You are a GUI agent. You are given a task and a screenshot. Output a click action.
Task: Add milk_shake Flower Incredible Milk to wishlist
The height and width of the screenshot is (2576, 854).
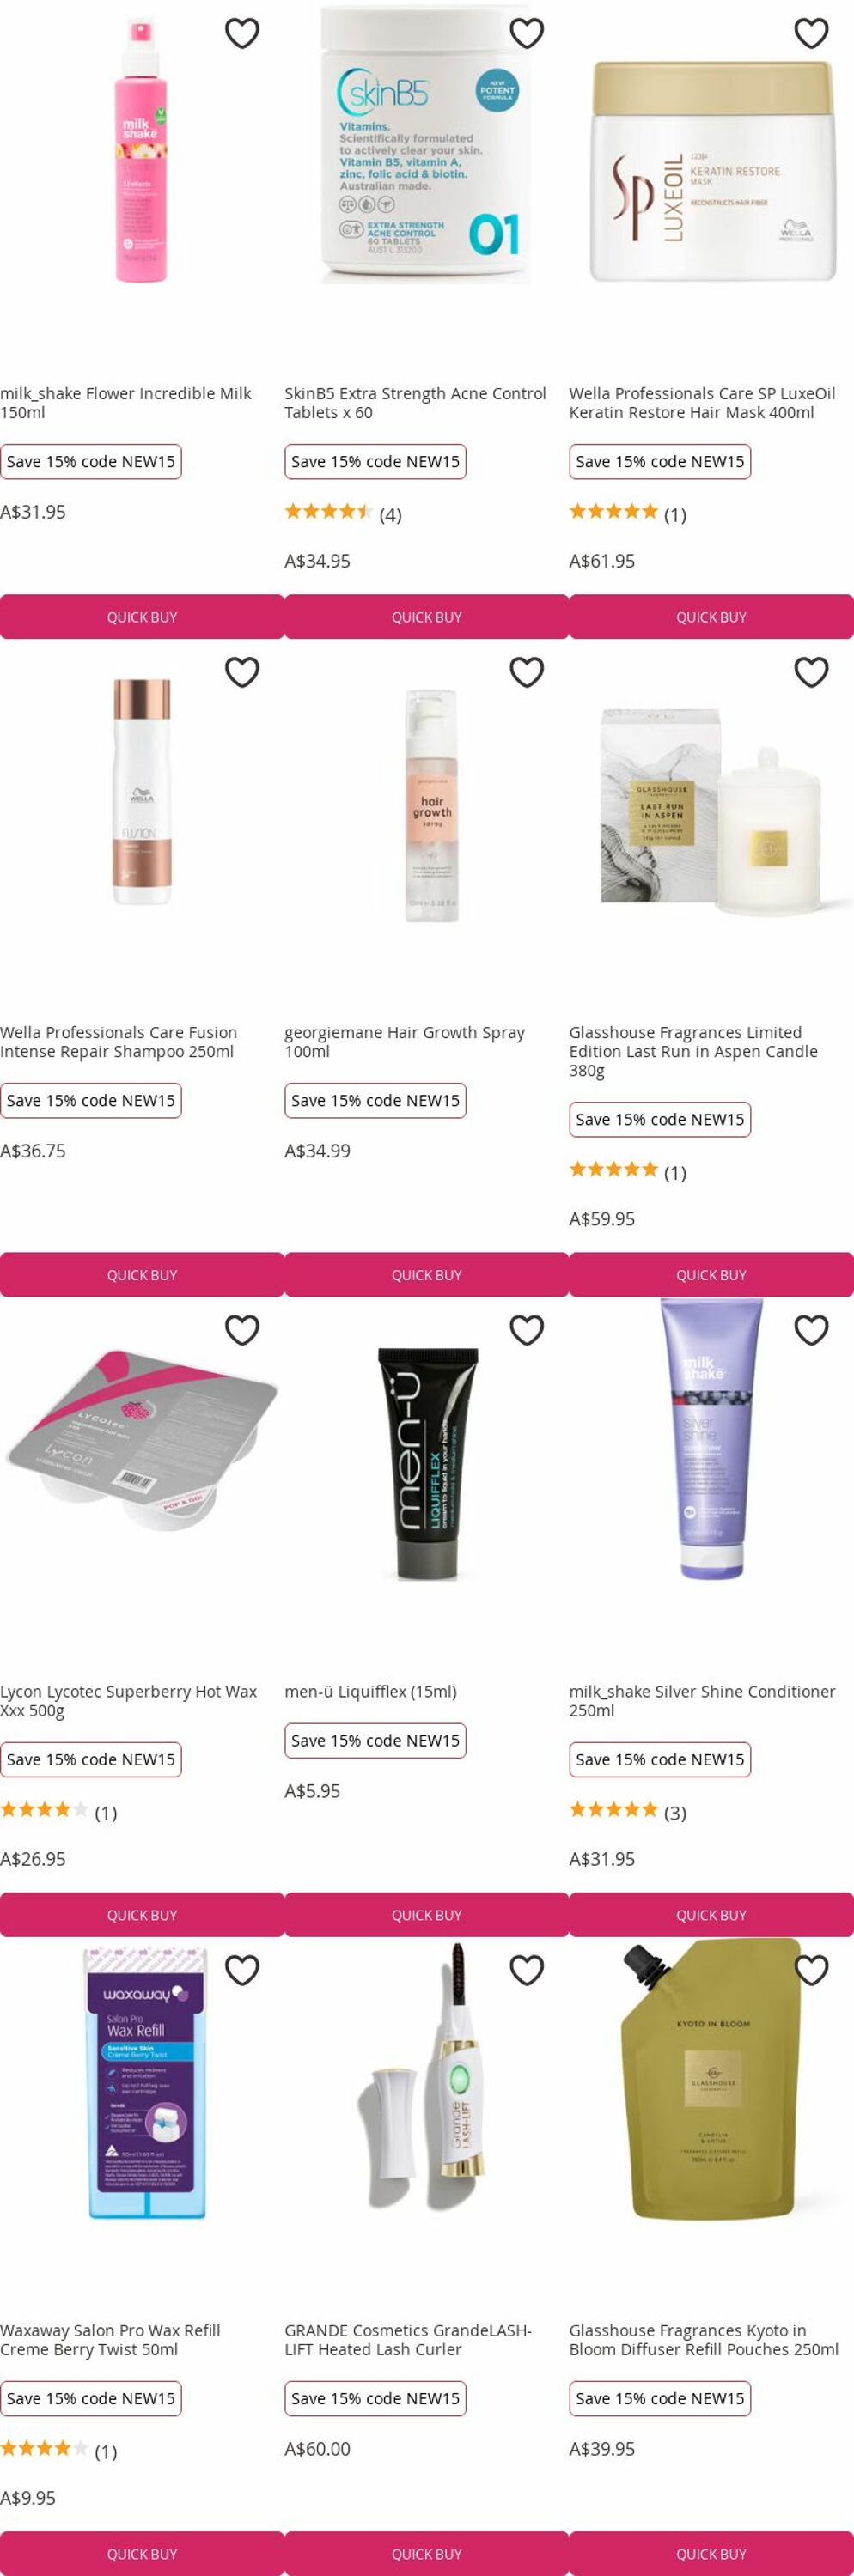242,33
